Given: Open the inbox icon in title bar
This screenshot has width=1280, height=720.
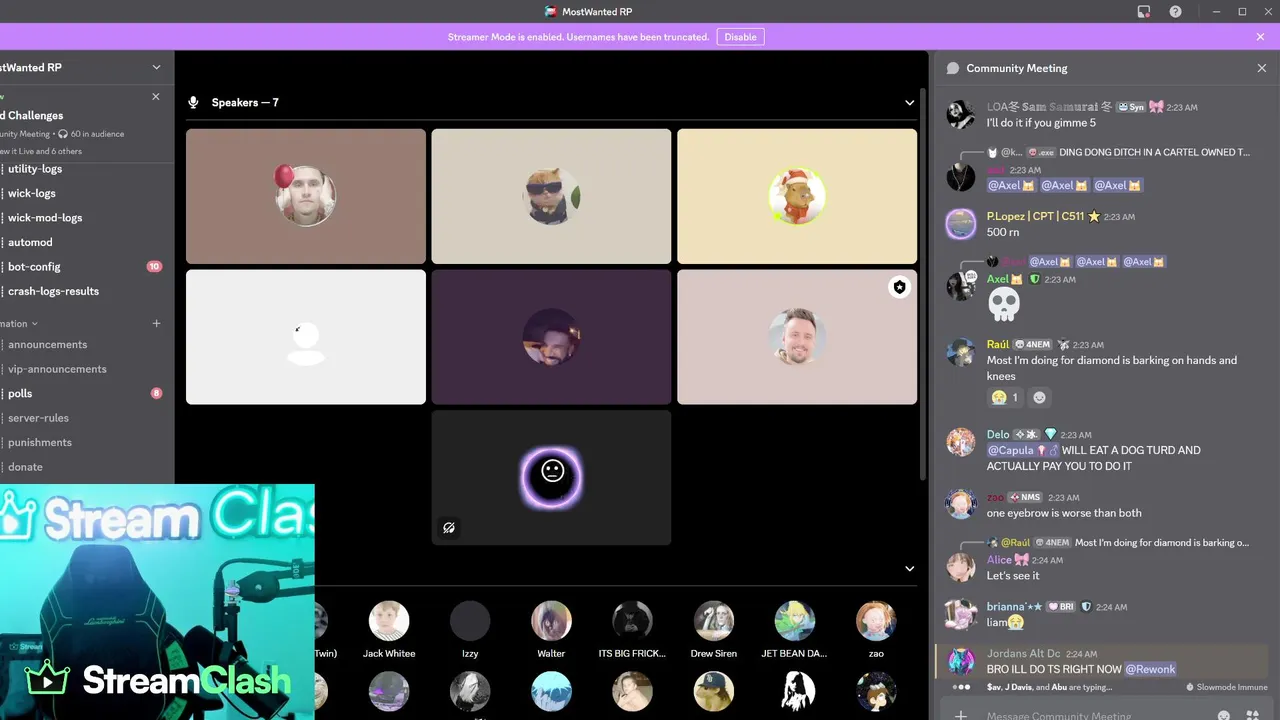Looking at the screenshot, I should [x=1144, y=12].
